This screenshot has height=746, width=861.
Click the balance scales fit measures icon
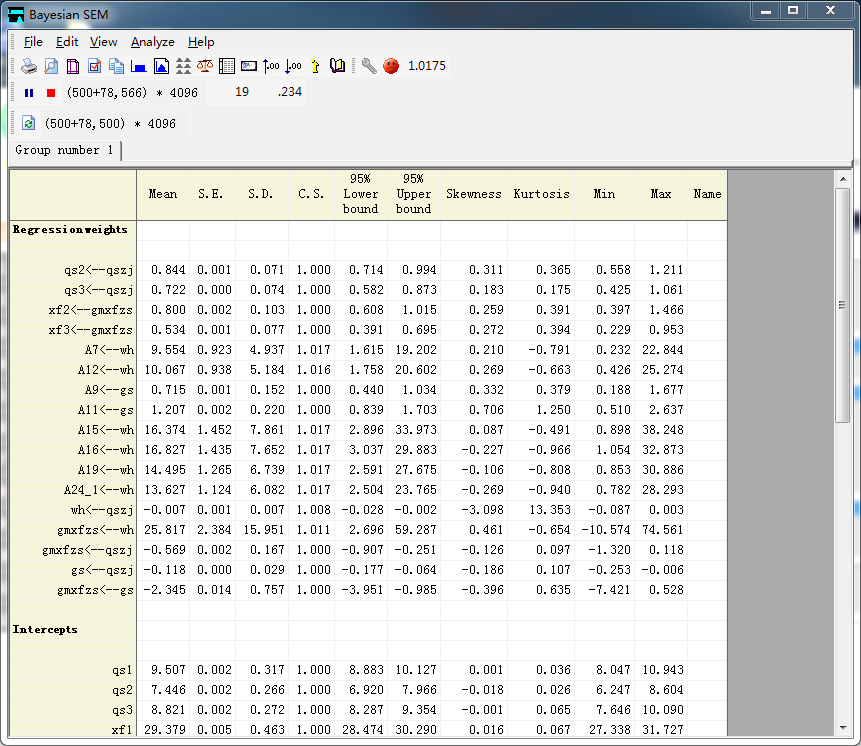coord(205,66)
